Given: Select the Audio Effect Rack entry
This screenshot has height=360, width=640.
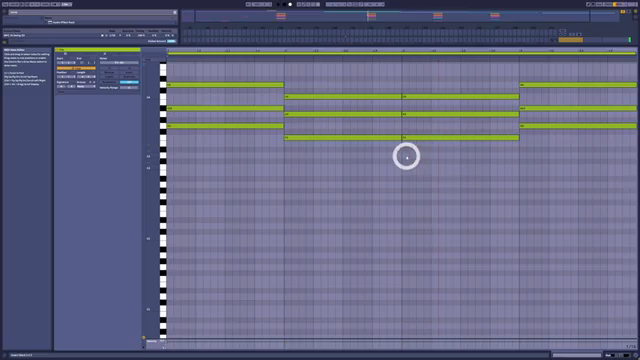Looking at the screenshot, I should (x=64, y=22).
